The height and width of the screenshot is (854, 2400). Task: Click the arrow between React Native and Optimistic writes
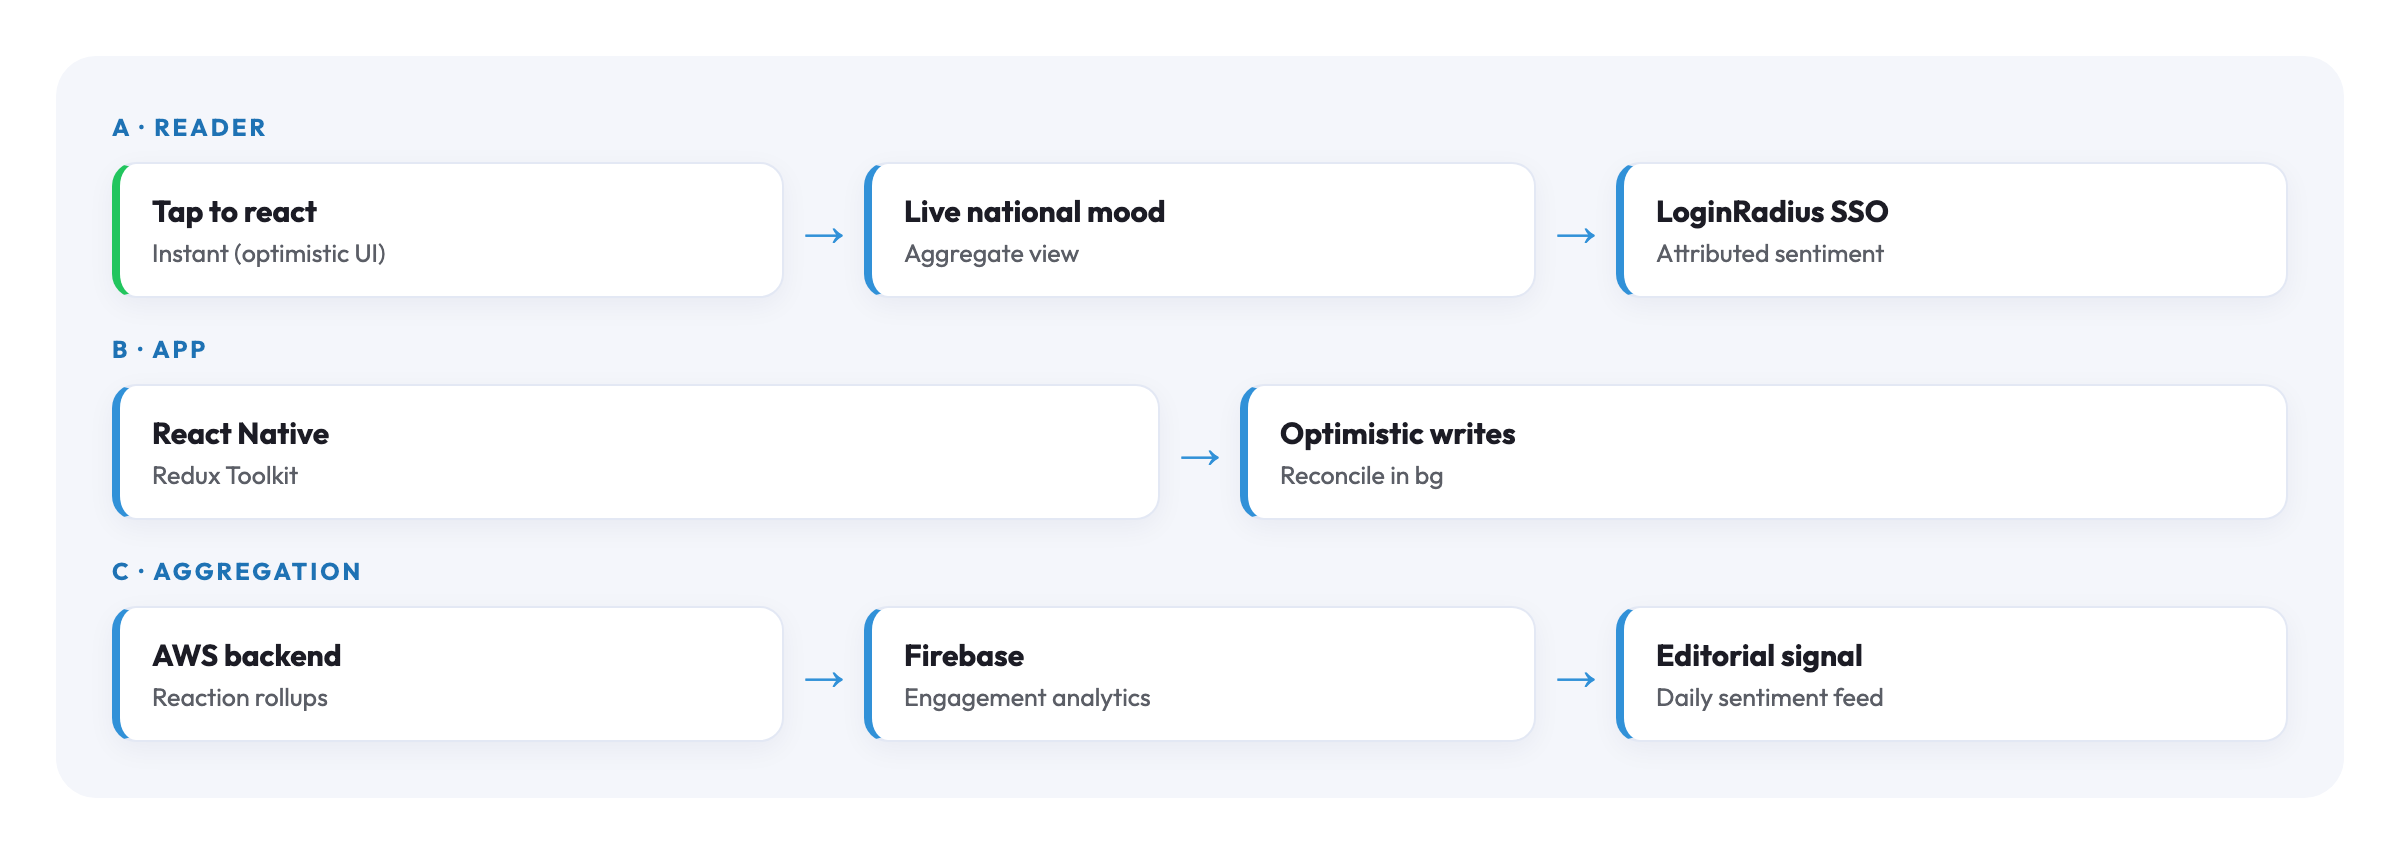[1200, 458]
